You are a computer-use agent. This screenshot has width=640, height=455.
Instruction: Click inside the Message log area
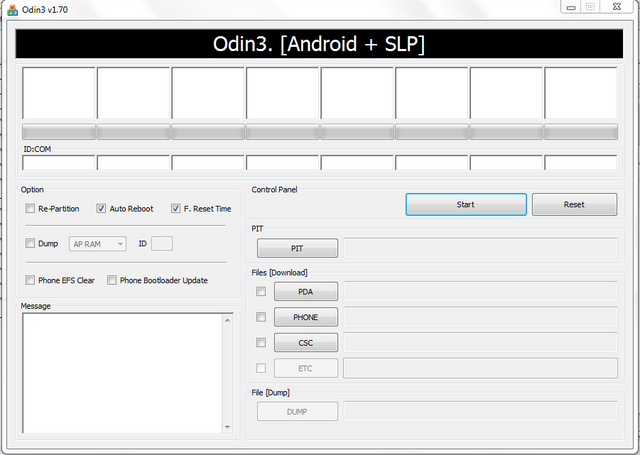[x=122, y=373]
